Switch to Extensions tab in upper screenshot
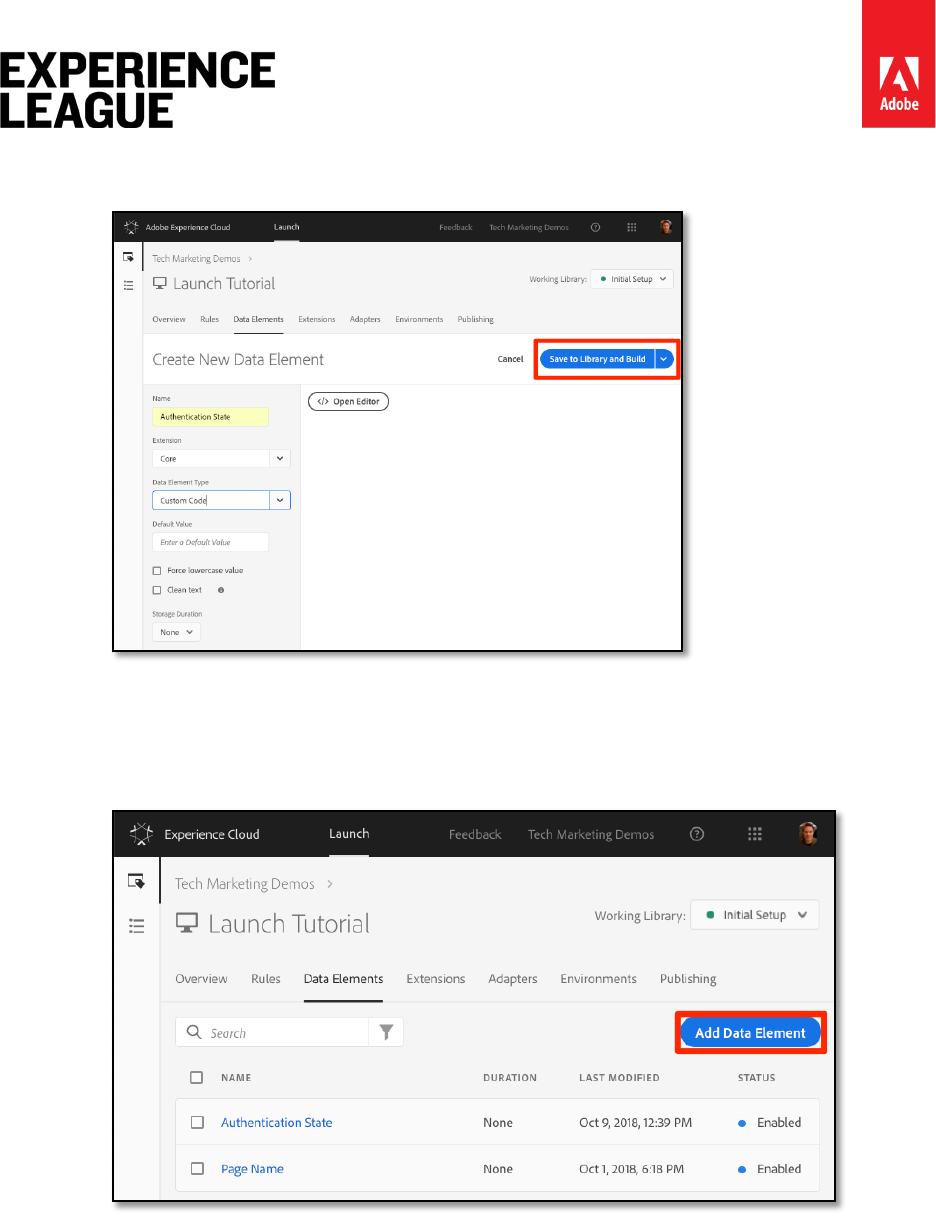936x1216 pixels. pos(317,319)
